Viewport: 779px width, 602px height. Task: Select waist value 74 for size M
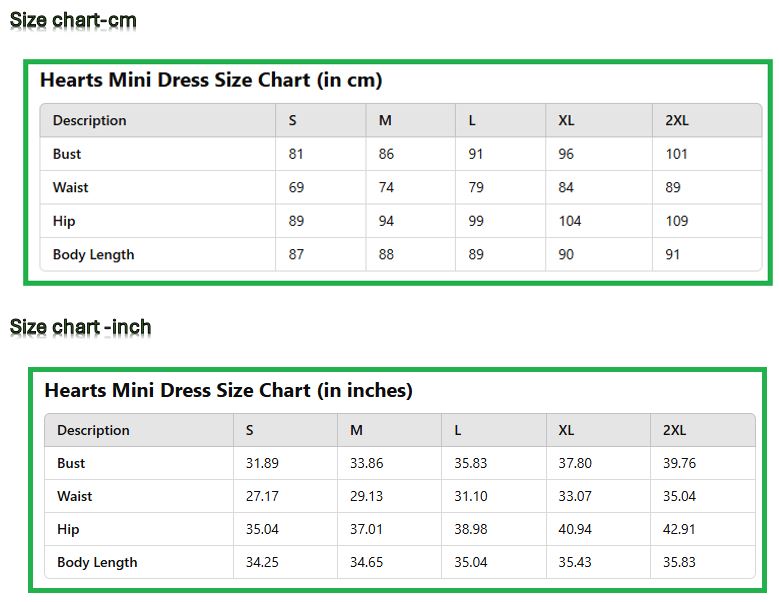pyautogui.click(x=386, y=187)
